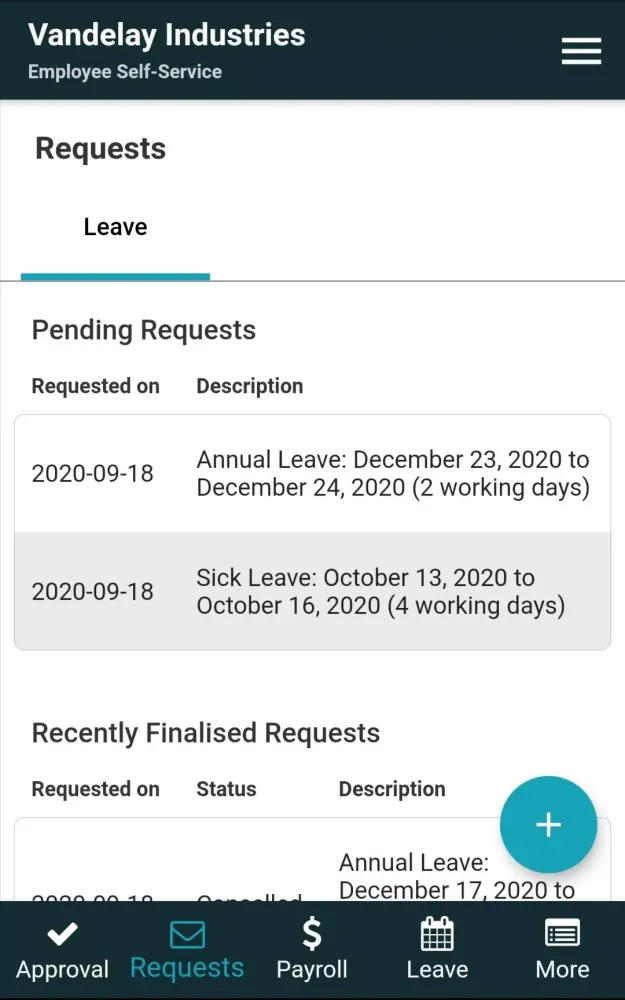The width and height of the screenshot is (625, 1000).
Task: Click the Vandelay Industries title
Action: point(167,35)
